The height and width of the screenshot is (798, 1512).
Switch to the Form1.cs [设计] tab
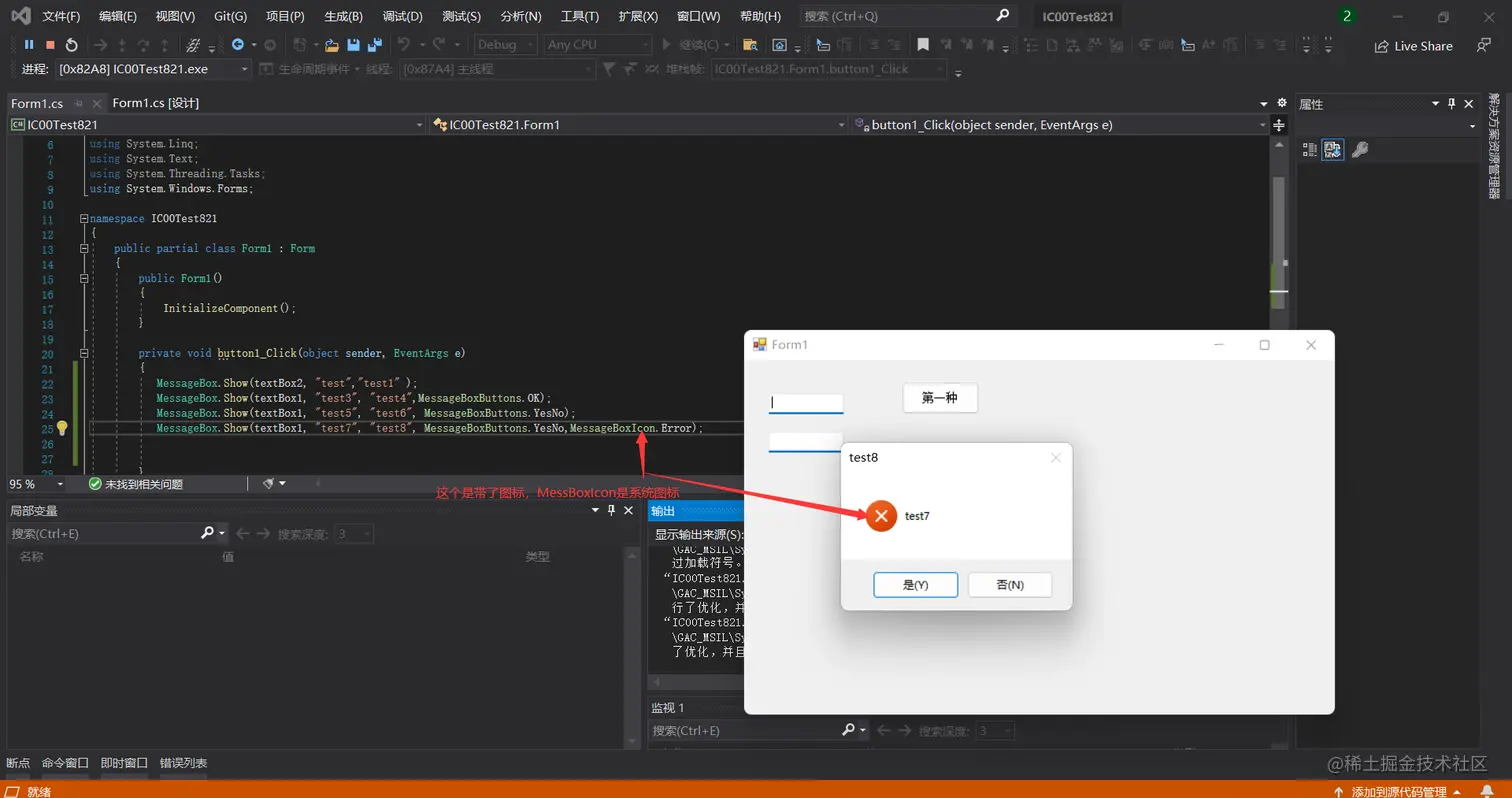coord(155,103)
